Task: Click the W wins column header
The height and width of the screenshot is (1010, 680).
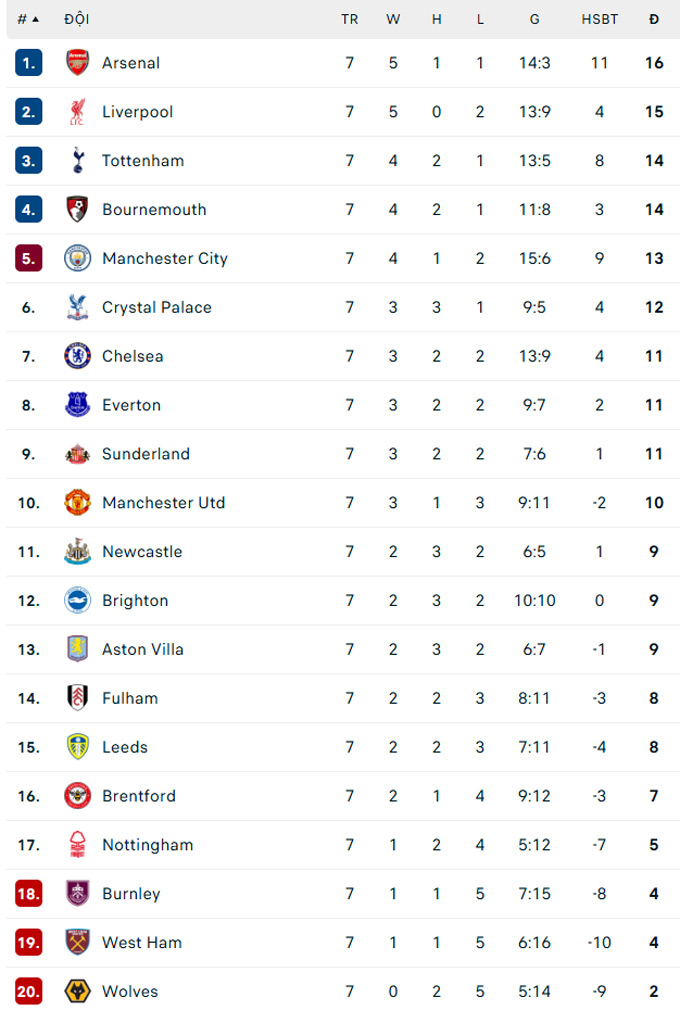Action: point(393,19)
